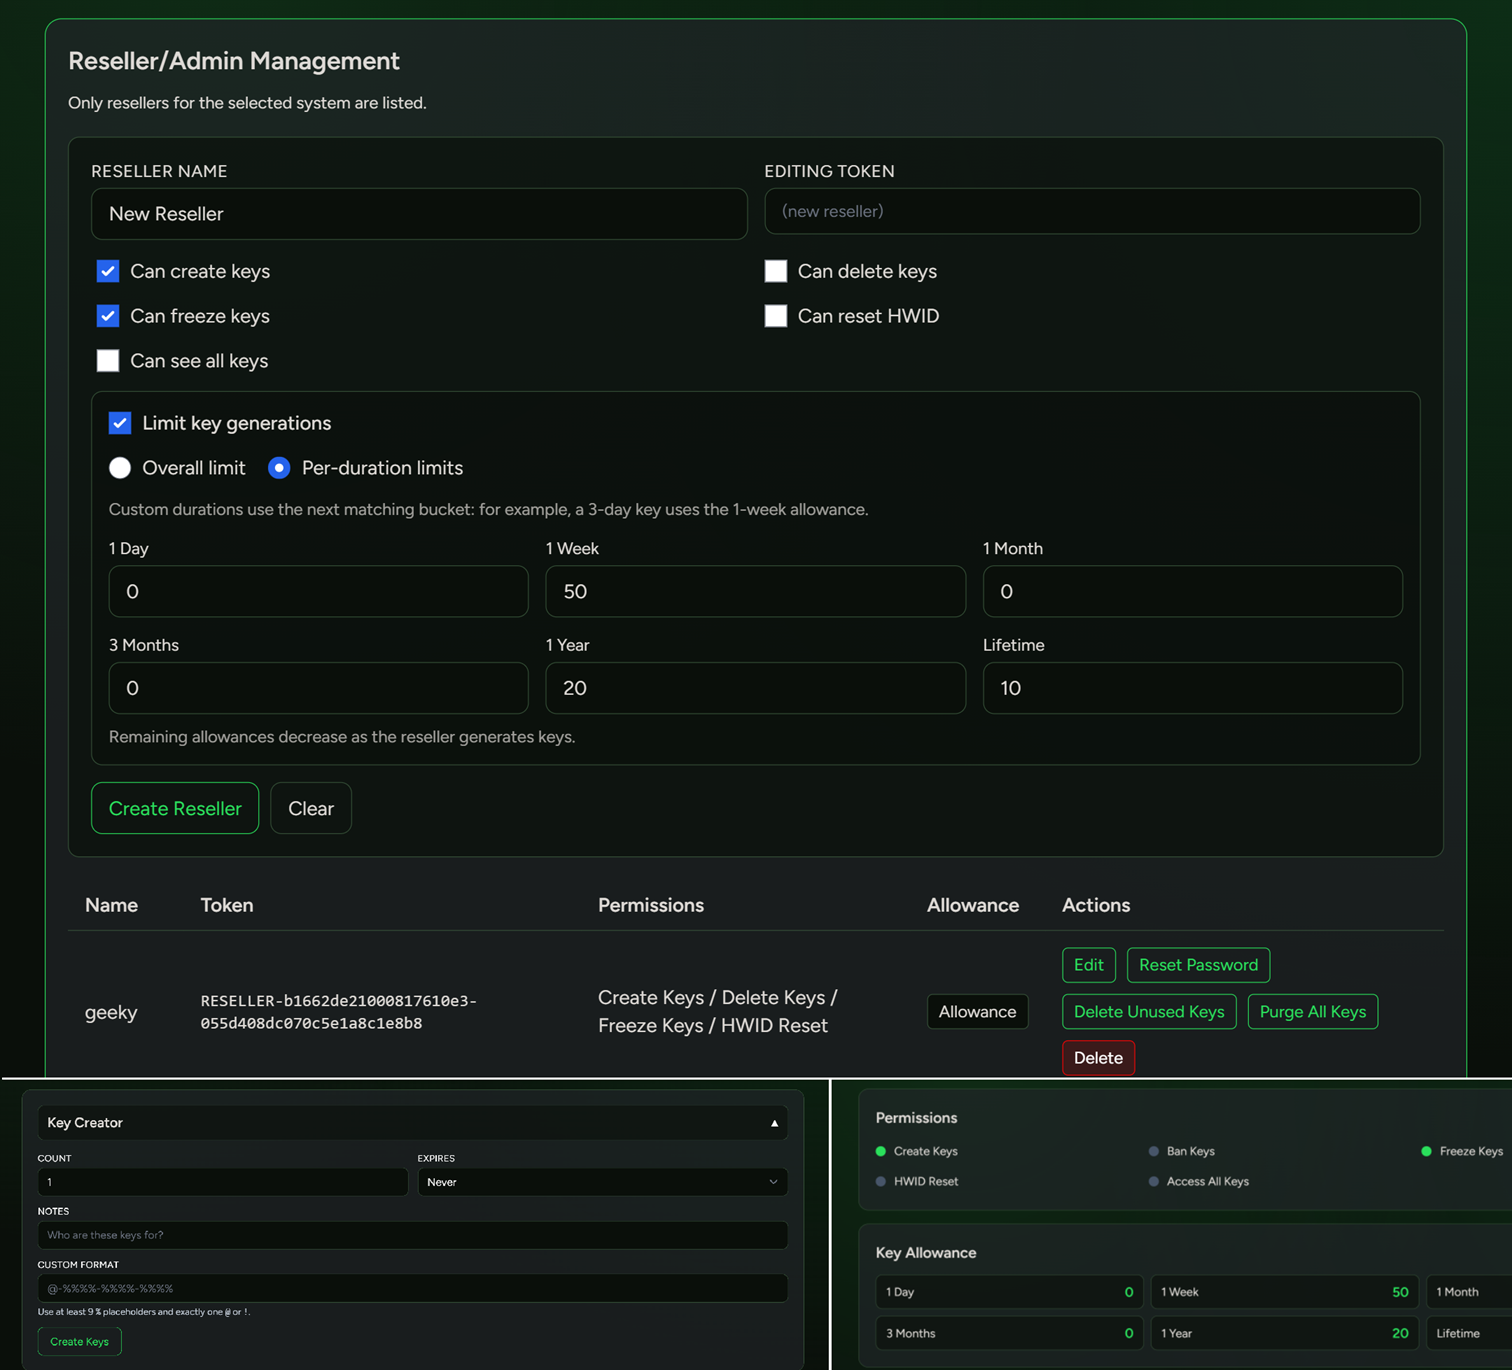Image resolution: width=1512 pixels, height=1370 pixels.
Task: Toggle the Can freeze keys checkbox
Action: coord(108,316)
